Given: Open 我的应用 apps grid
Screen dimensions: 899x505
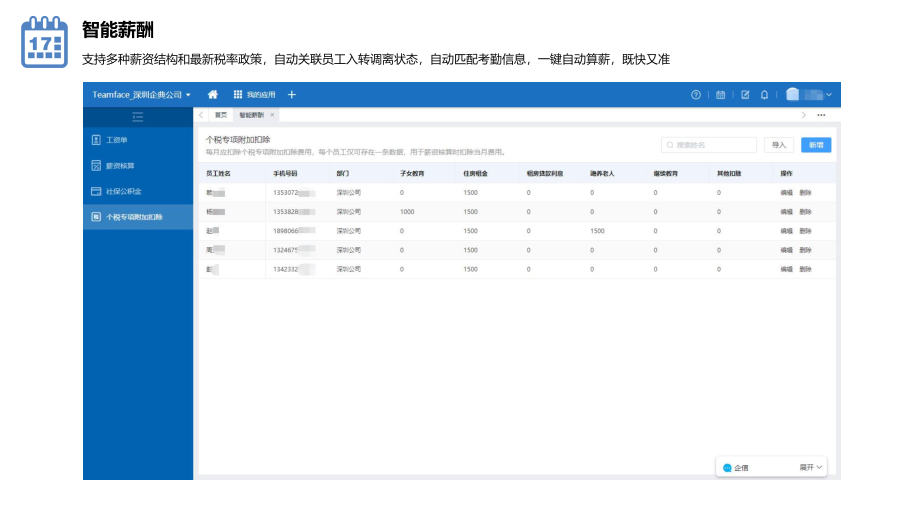Looking at the screenshot, I should pyautogui.click(x=255, y=95).
